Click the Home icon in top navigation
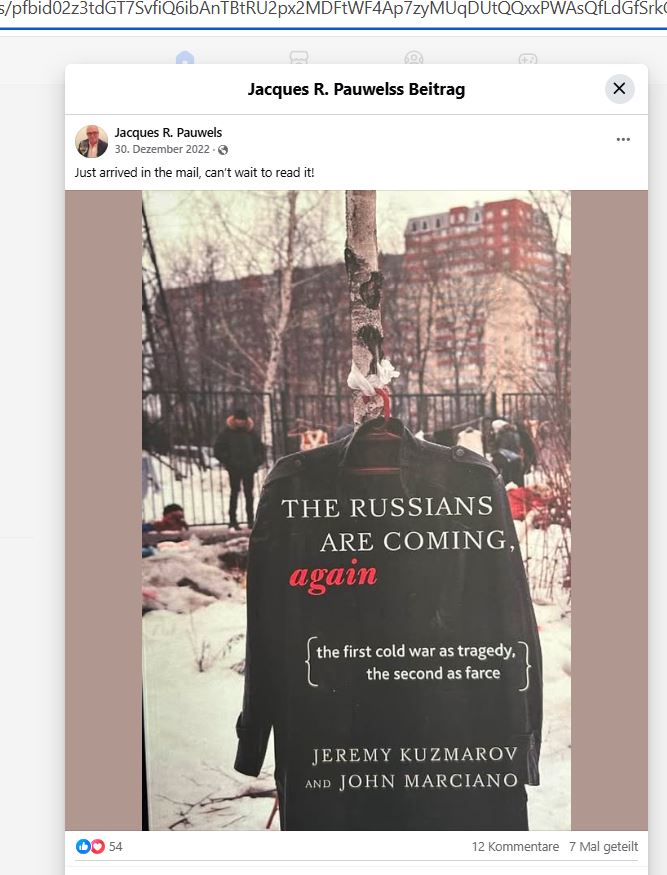Screen dimensions: 667x875 pos(185,58)
